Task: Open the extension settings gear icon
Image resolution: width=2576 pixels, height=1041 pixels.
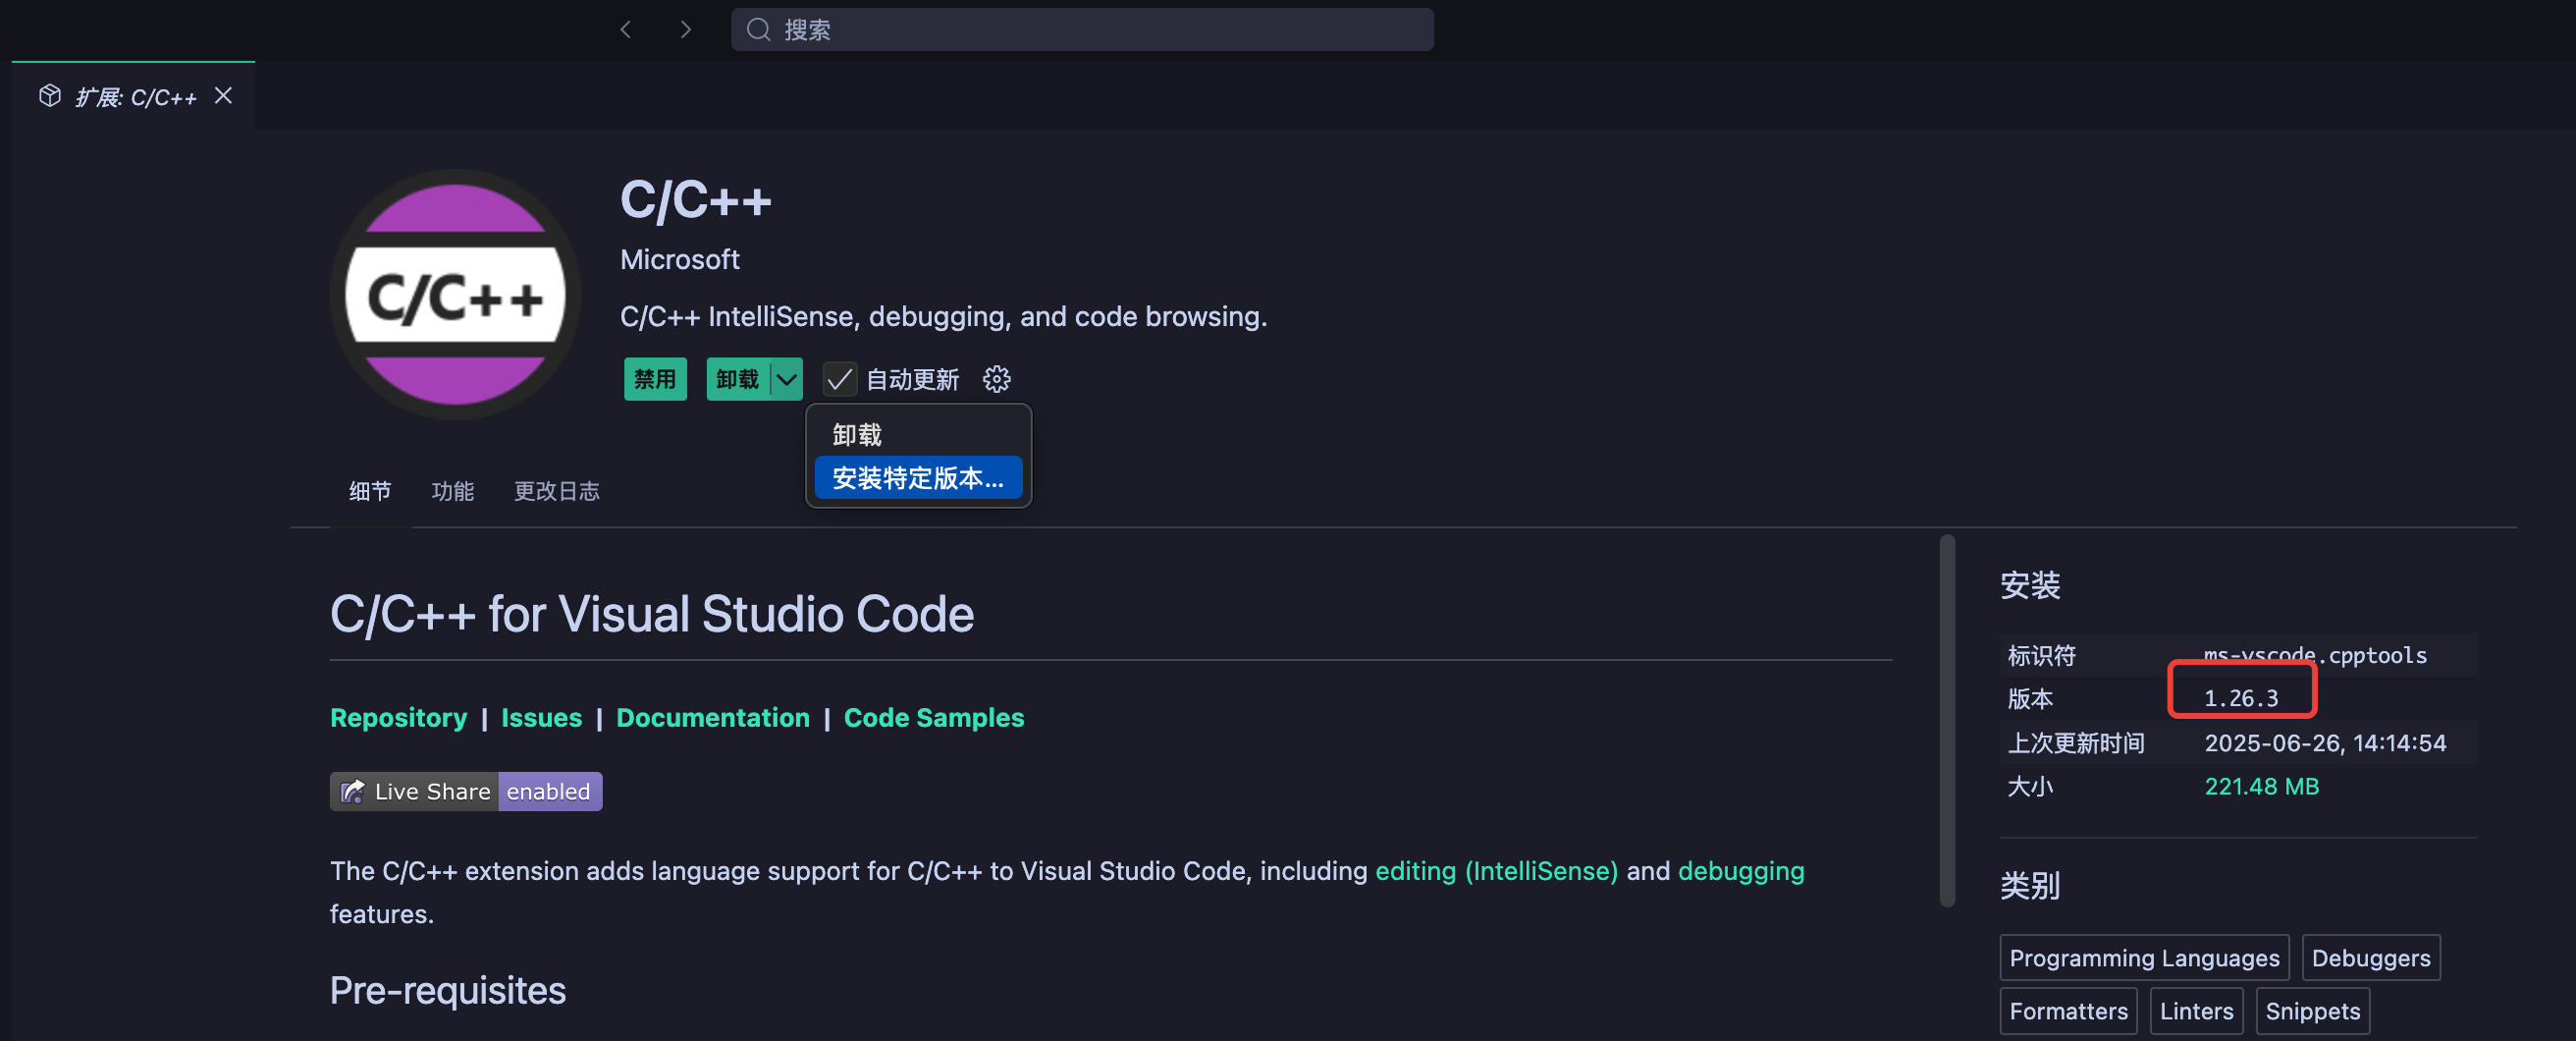Action: [x=996, y=379]
